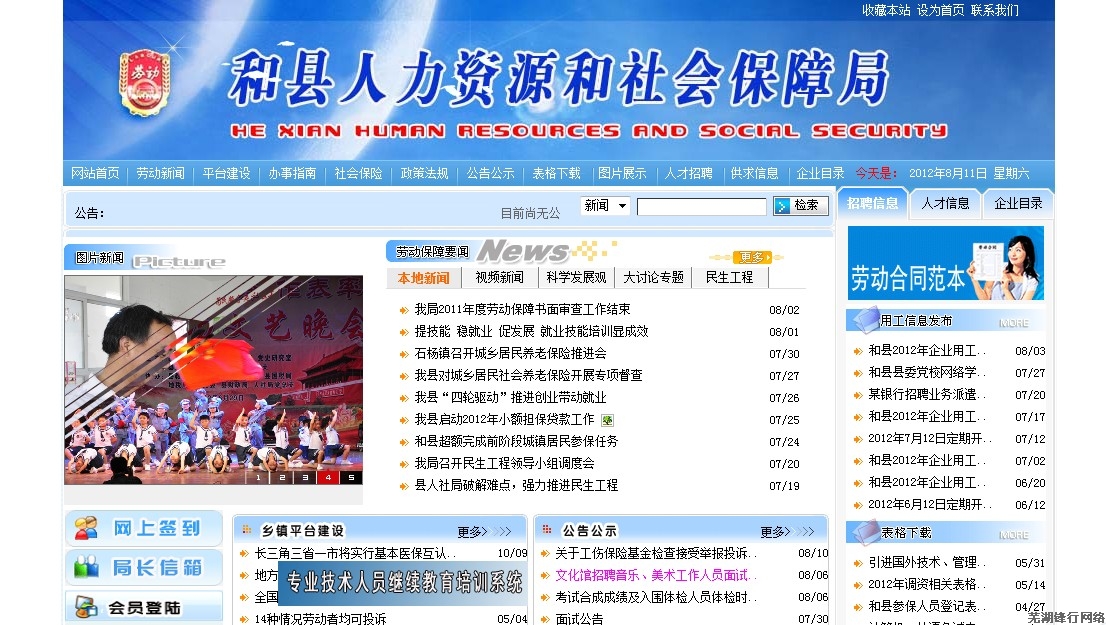Switch to 人才信息 tab
This screenshot has height=625, width=1106.
click(945, 203)
